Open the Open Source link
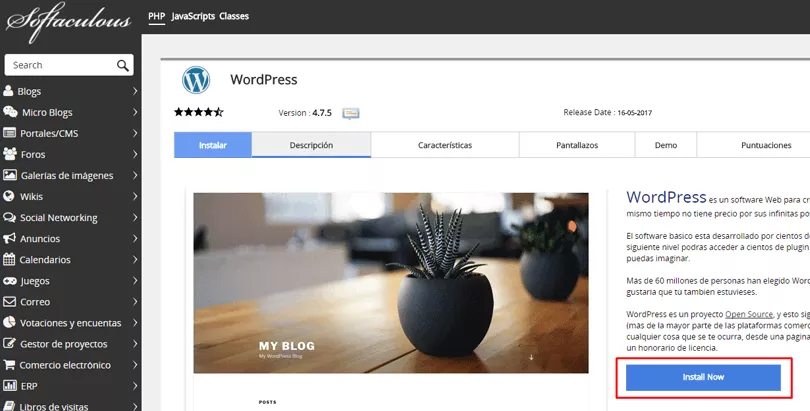 [749, 314]
